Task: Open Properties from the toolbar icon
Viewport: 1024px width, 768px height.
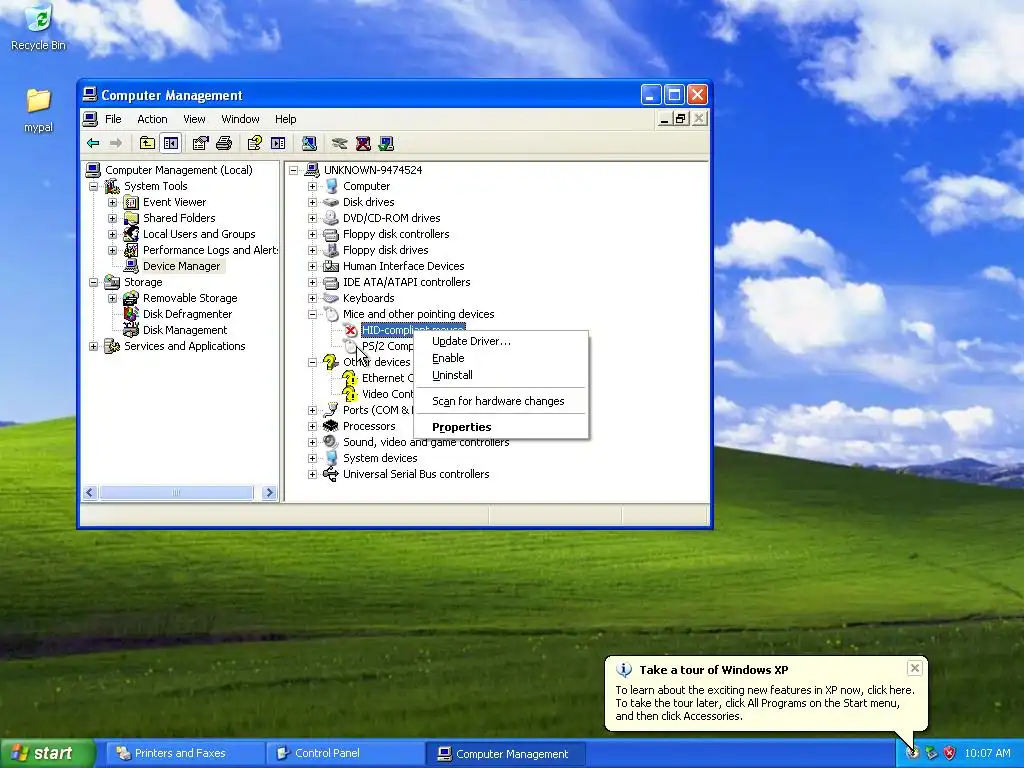Action: coord(200,143)
